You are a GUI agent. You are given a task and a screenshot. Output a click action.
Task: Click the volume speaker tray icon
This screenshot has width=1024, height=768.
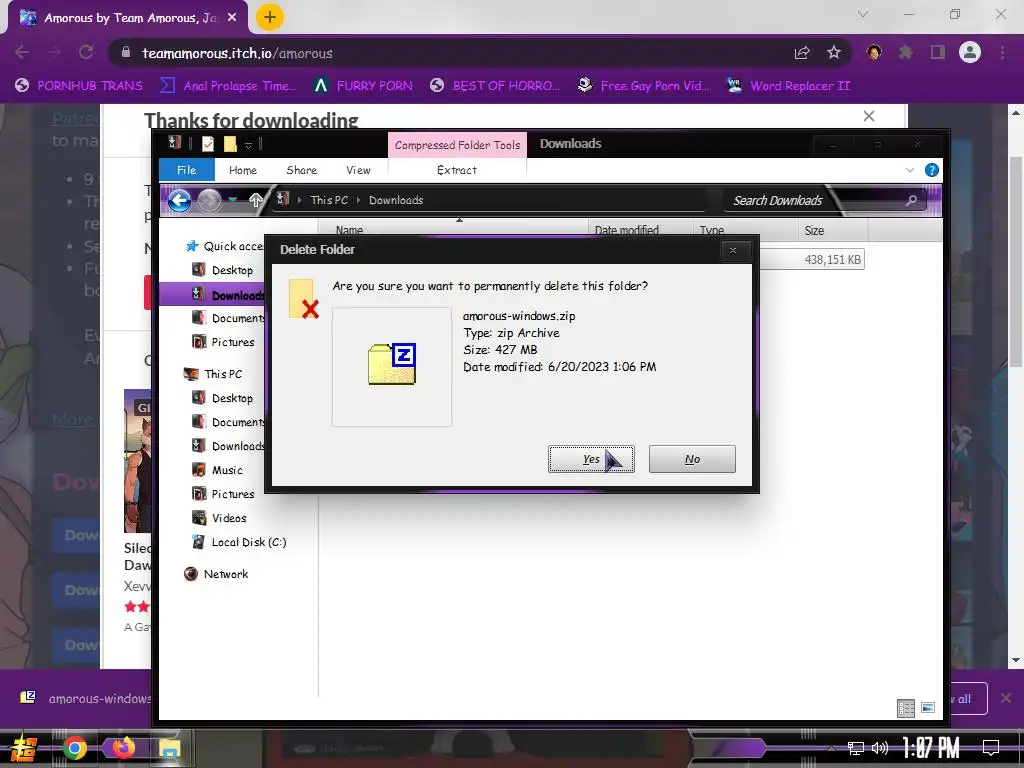[x=880, y=748]
